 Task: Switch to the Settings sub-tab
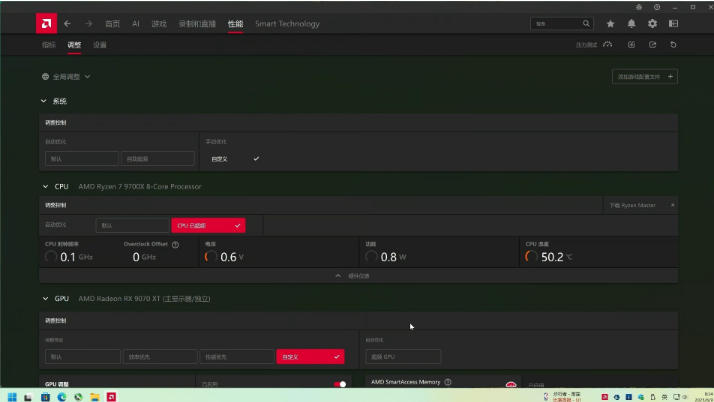(100, 45)
